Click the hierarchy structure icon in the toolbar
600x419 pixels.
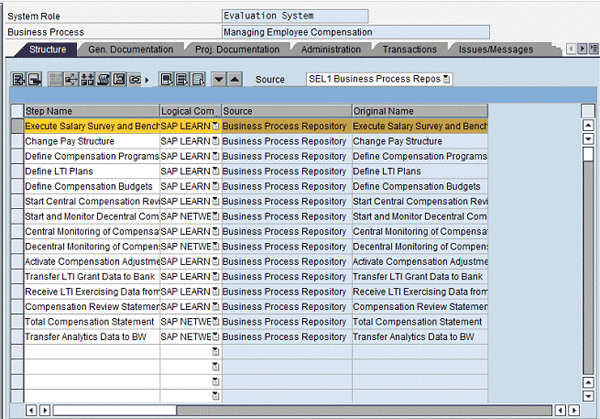[87, 79]
